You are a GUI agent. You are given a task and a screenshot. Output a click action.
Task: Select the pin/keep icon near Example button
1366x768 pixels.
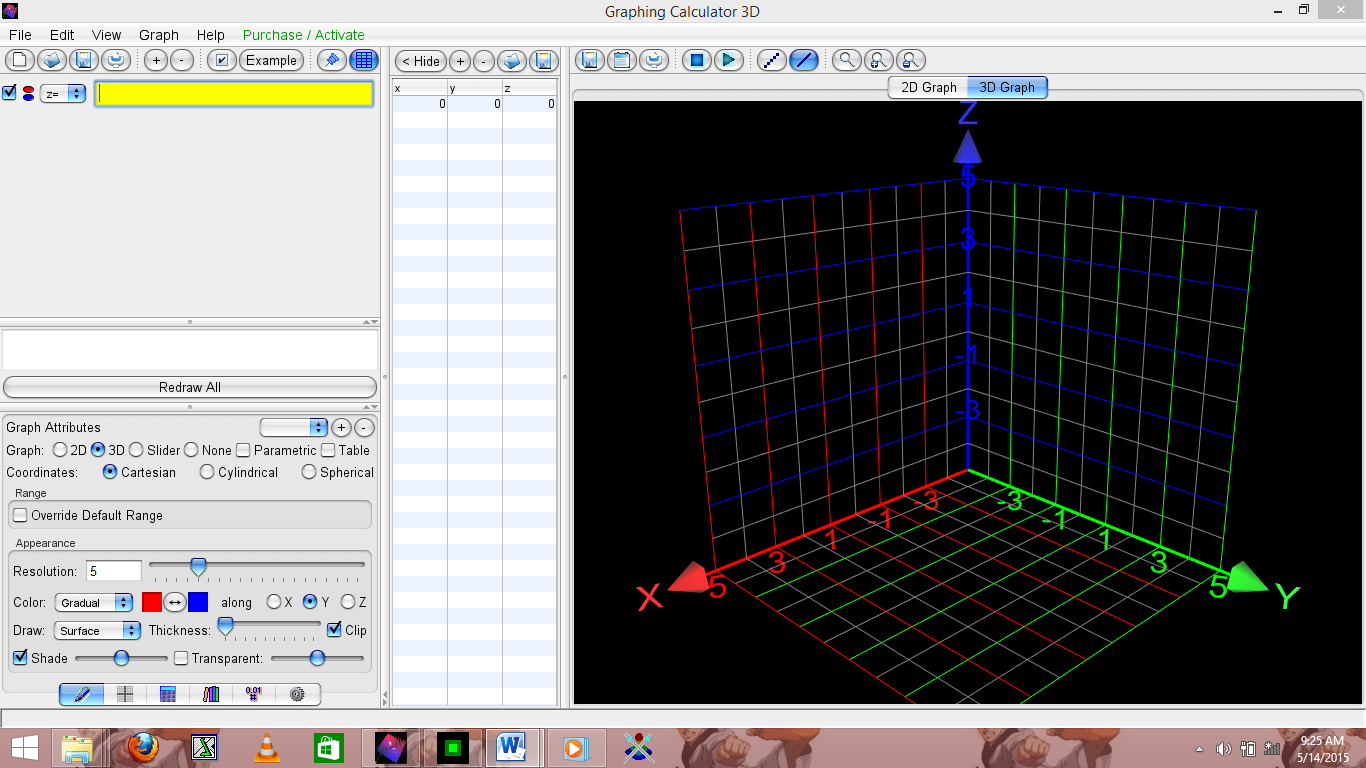(x=330, y=60)
